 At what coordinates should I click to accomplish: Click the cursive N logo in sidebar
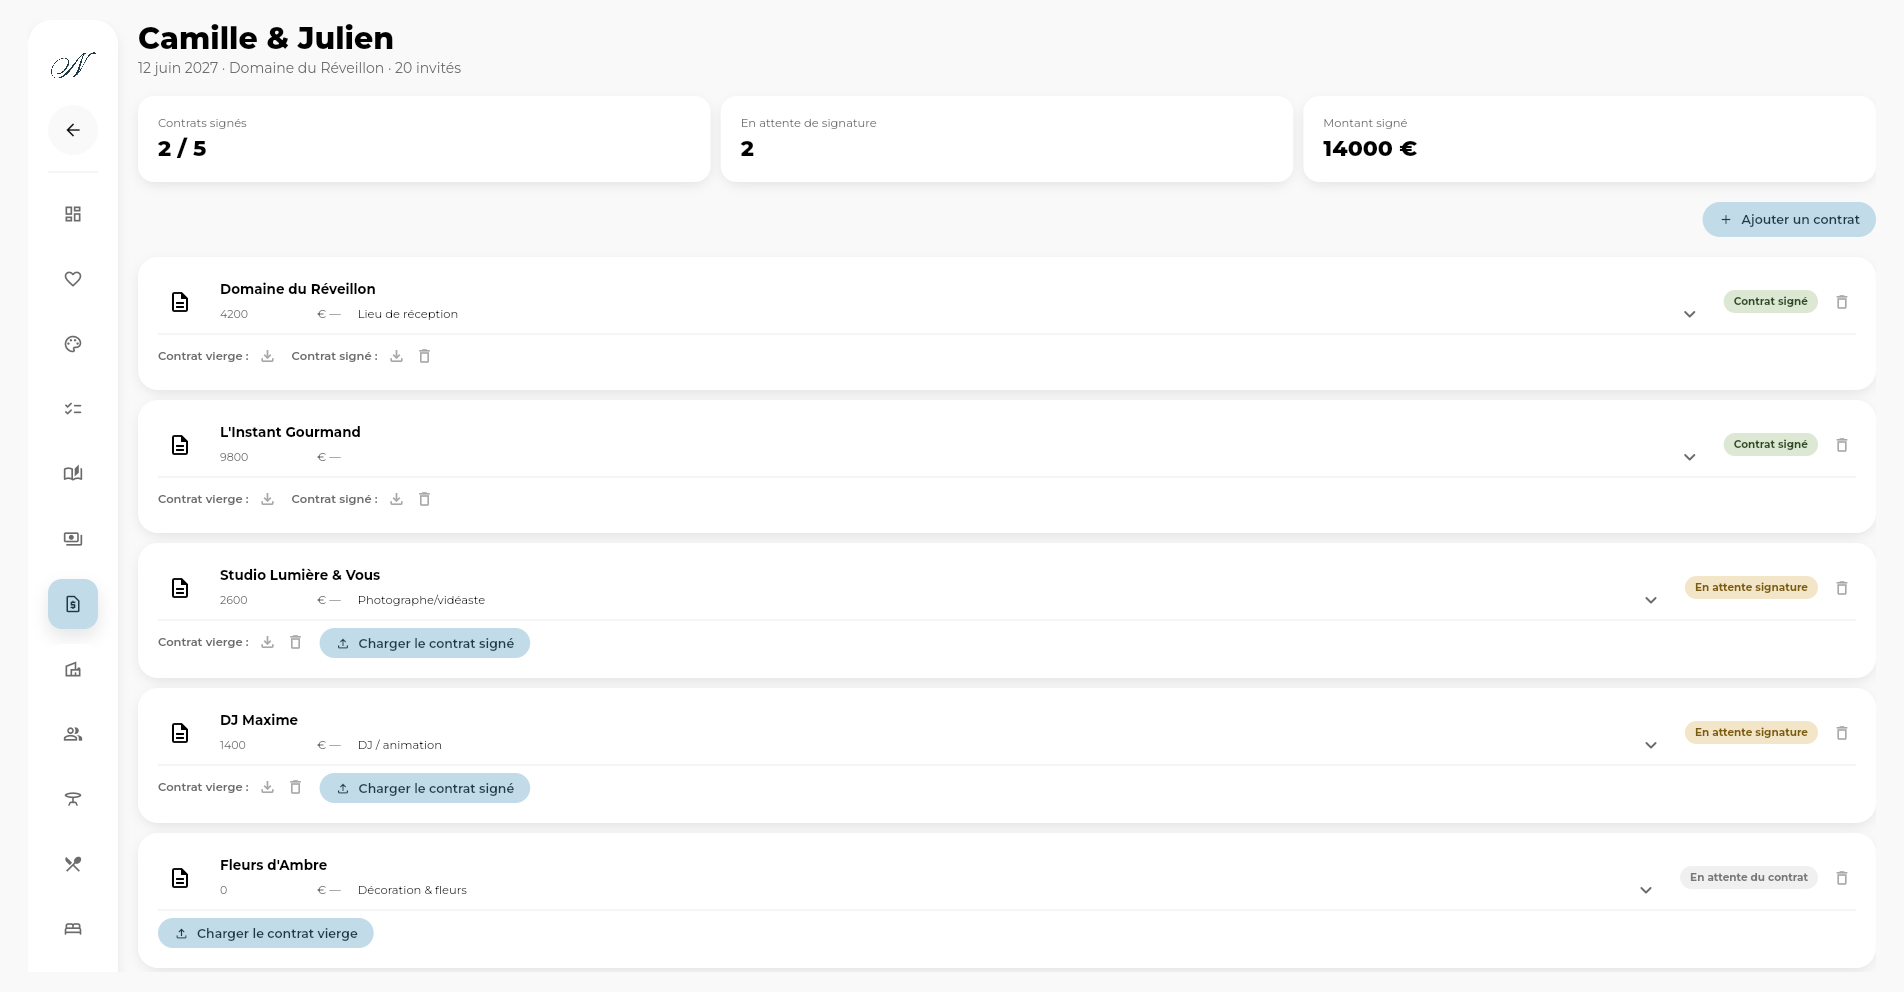click(x=73, y=66)
